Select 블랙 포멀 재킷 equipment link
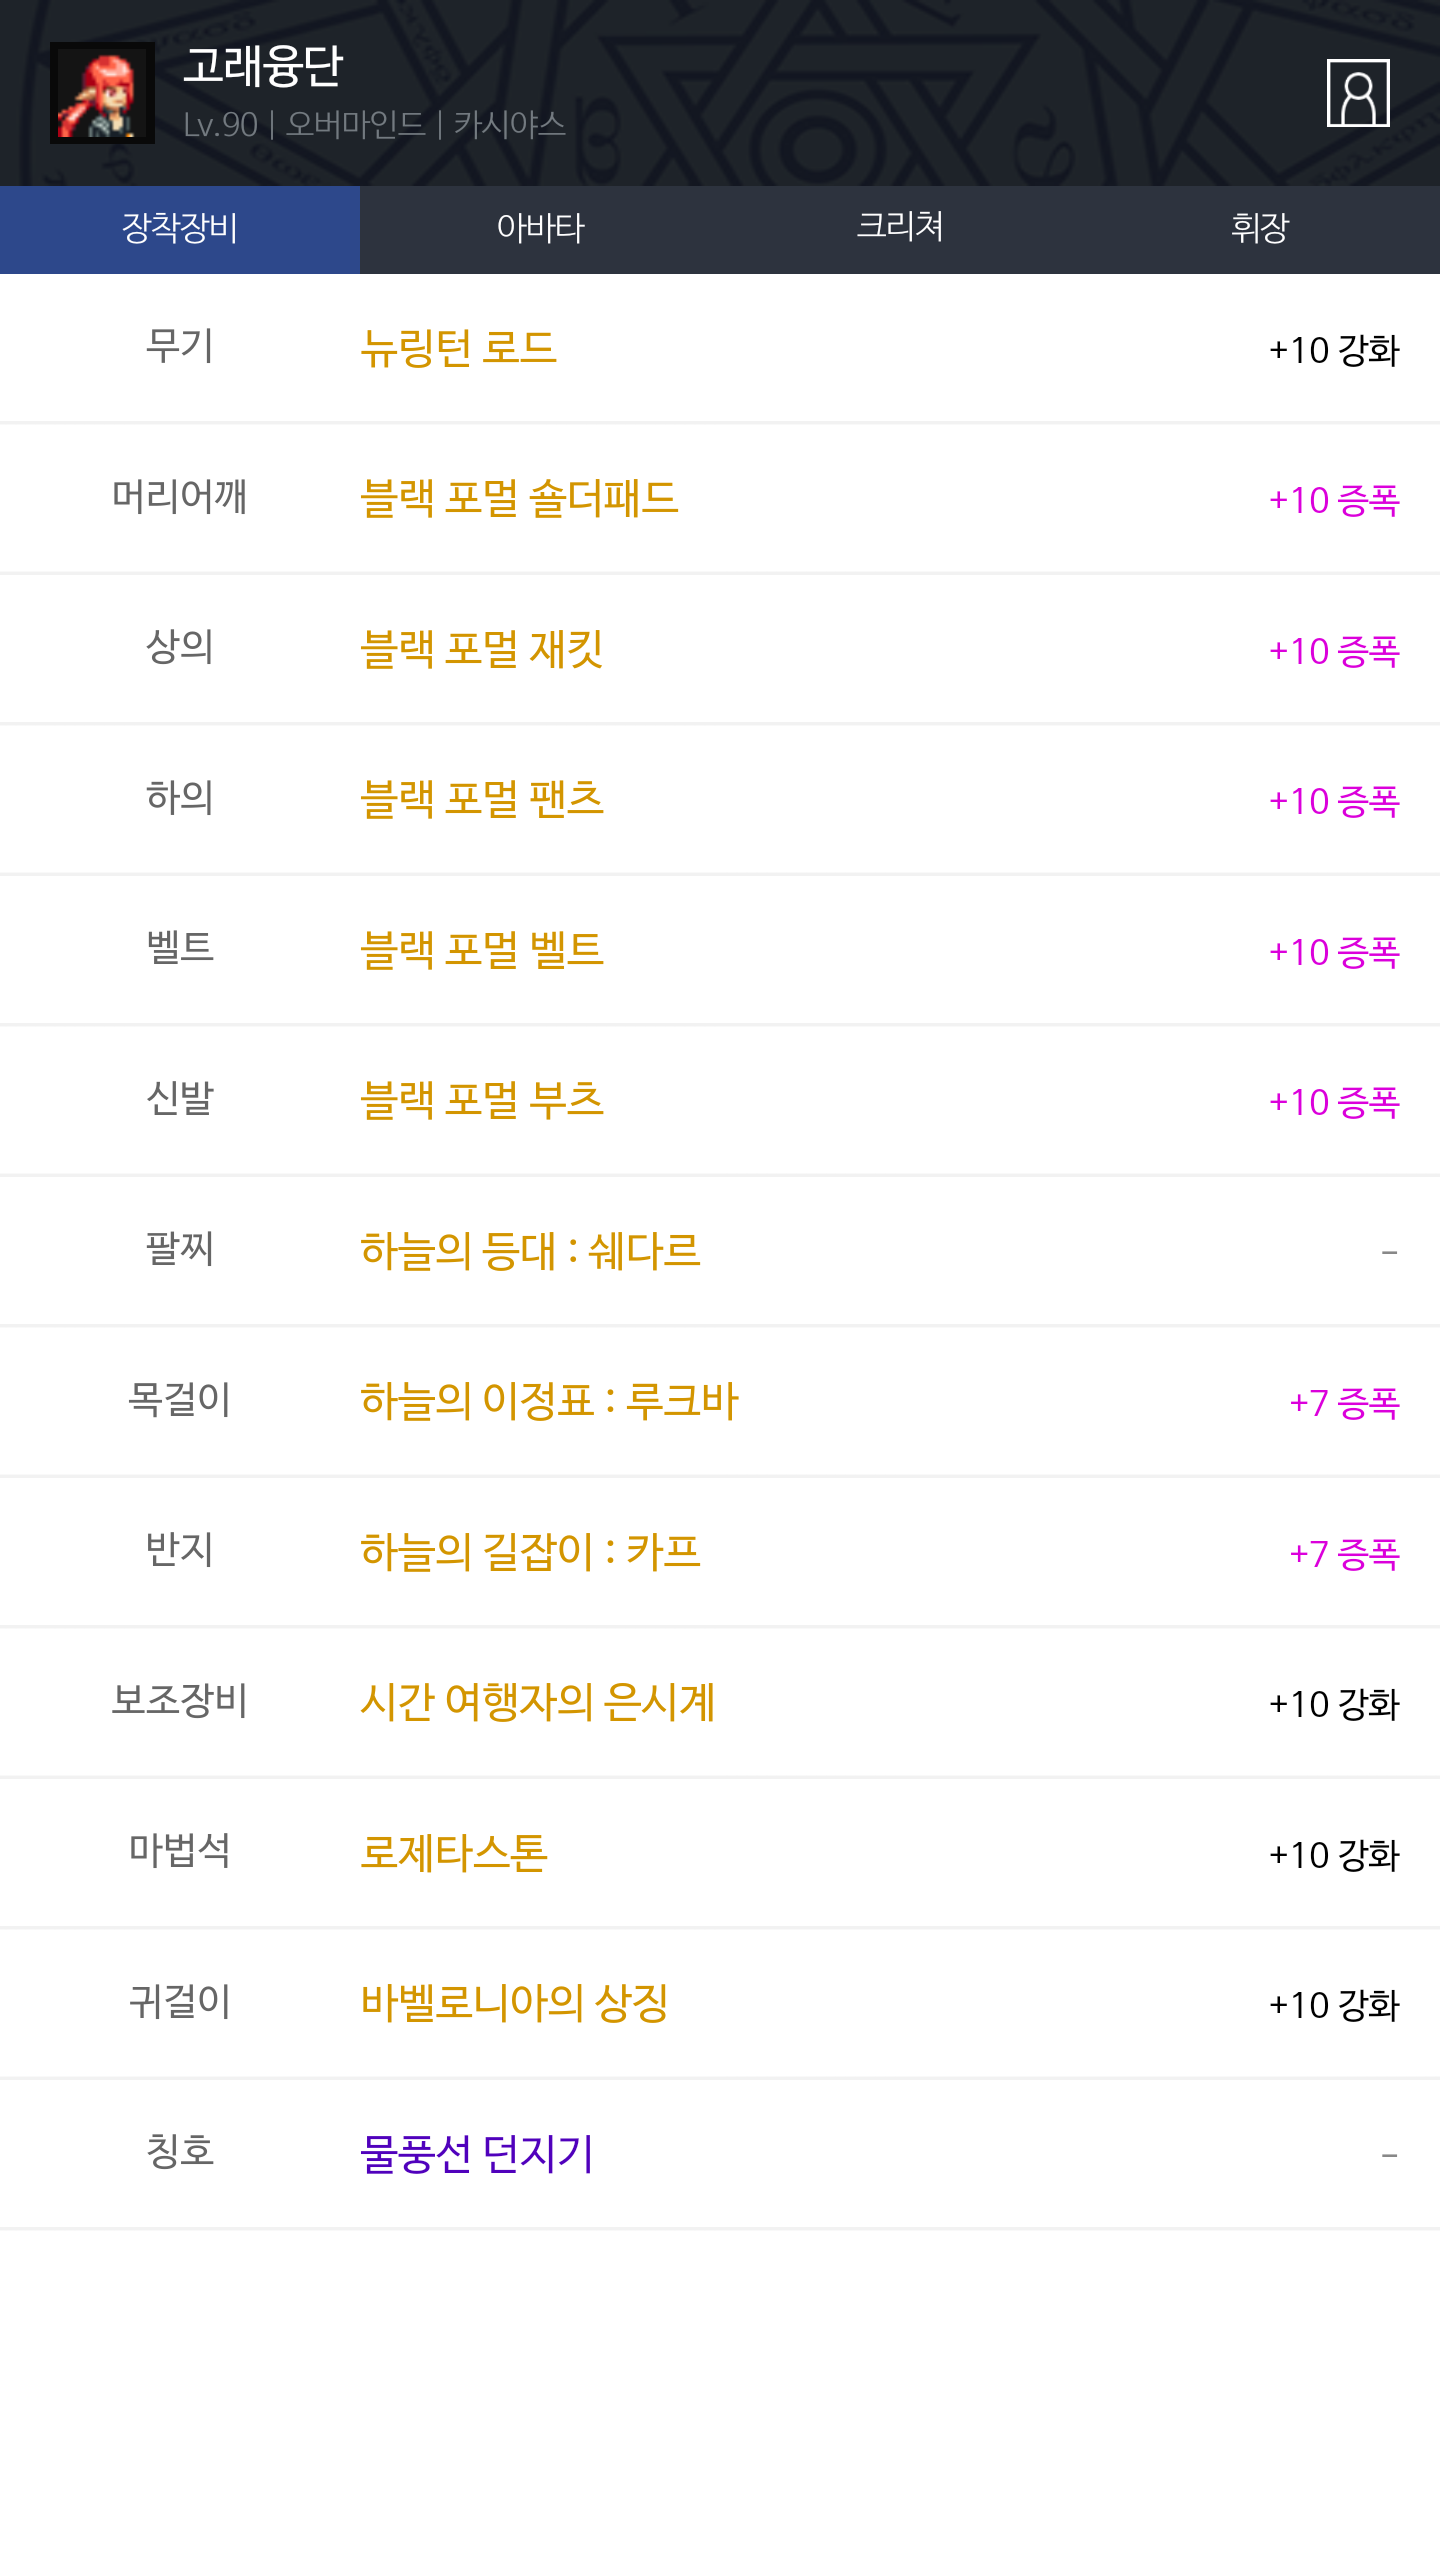Image resolution: width=1440 pixels, height=2560 pixels. pyautogui.click(x=481, y=650)
